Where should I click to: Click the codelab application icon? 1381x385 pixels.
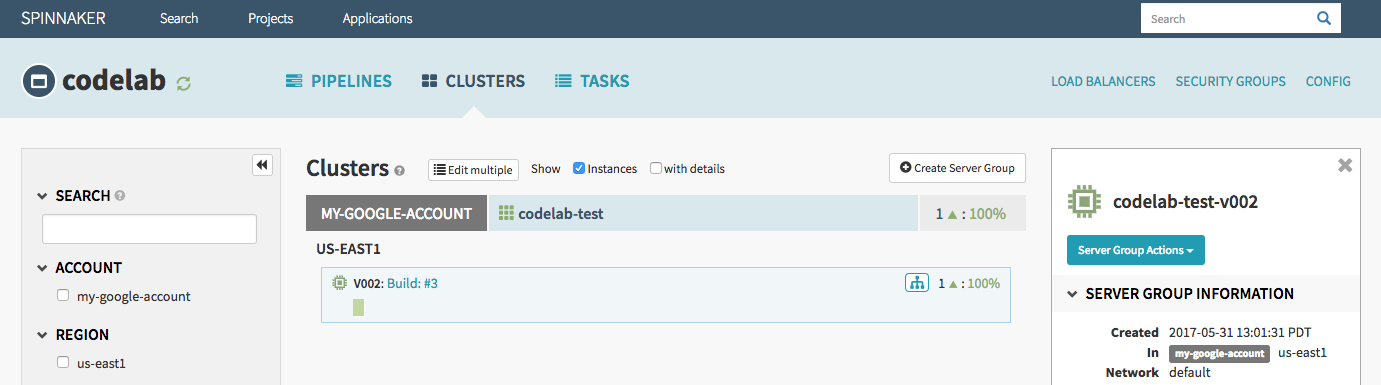coord(38,82)
